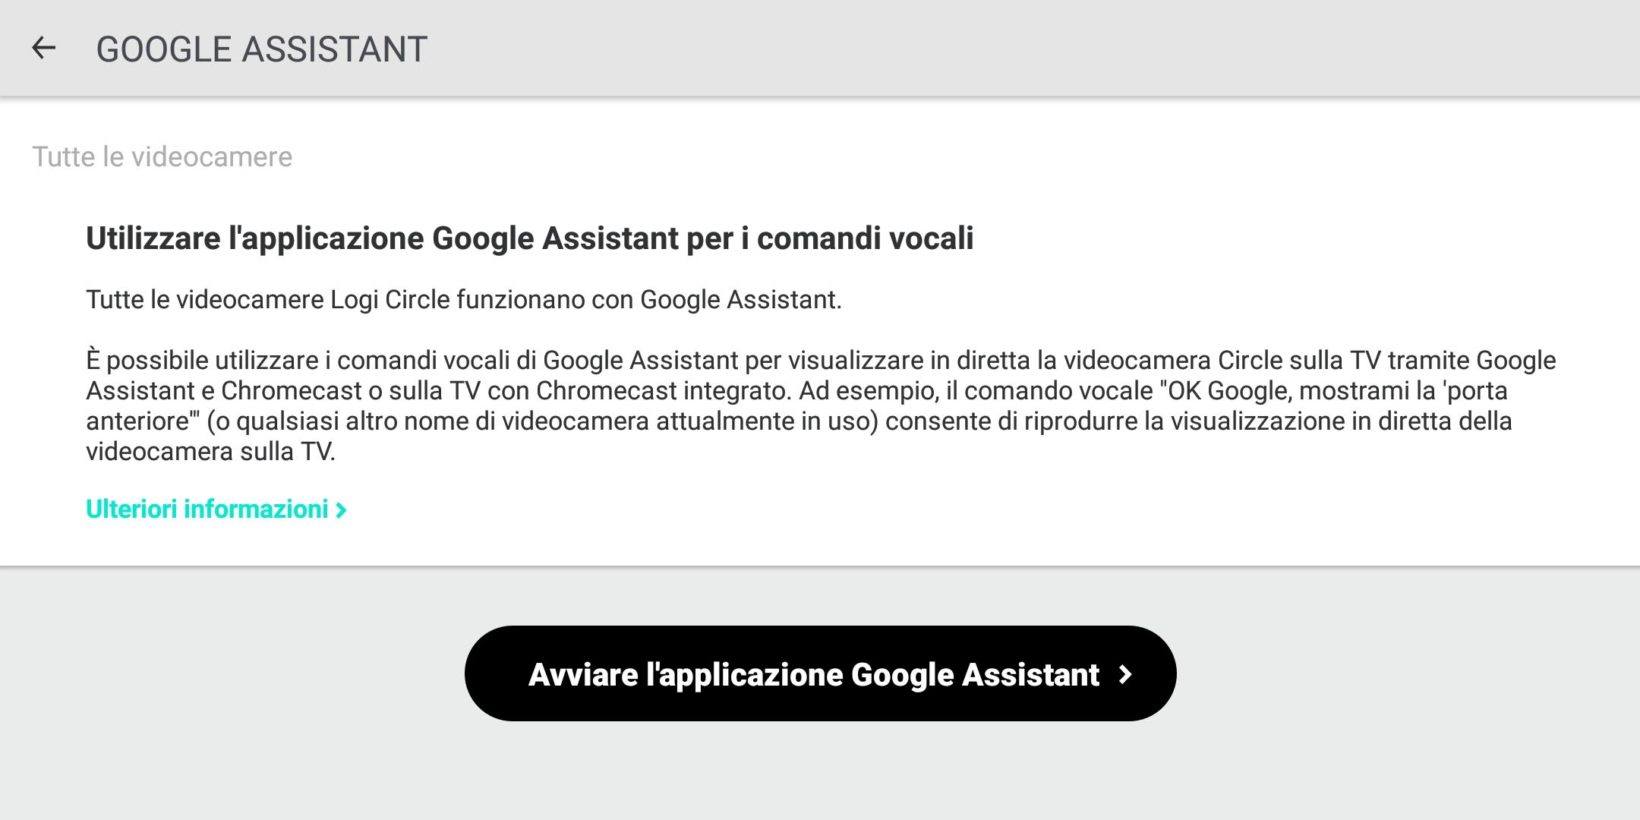Screen dimensions: 1640x820
Task: Click the arrow on the Avviare button
Action: 1125,675
